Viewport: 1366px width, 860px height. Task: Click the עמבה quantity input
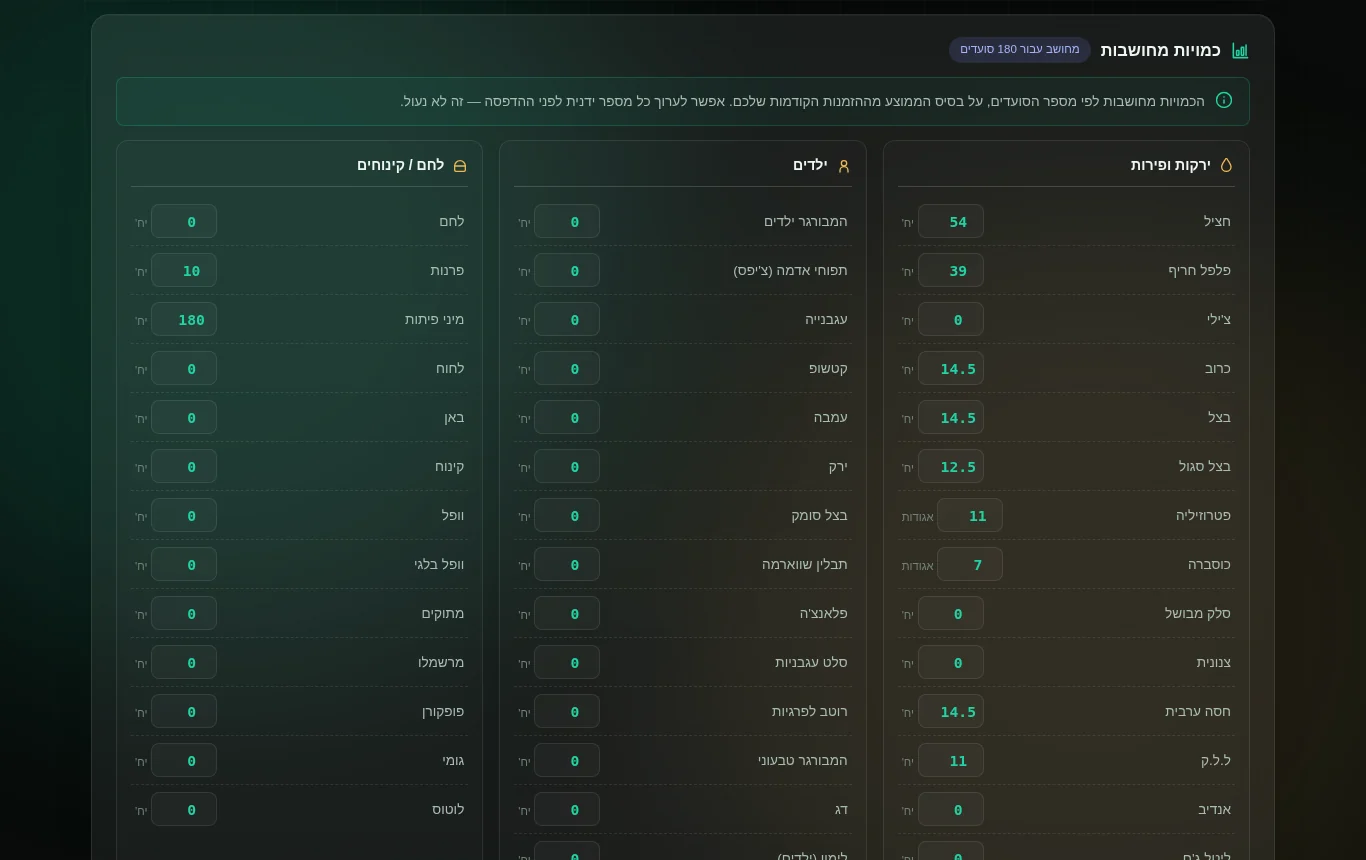pos(567,417)
